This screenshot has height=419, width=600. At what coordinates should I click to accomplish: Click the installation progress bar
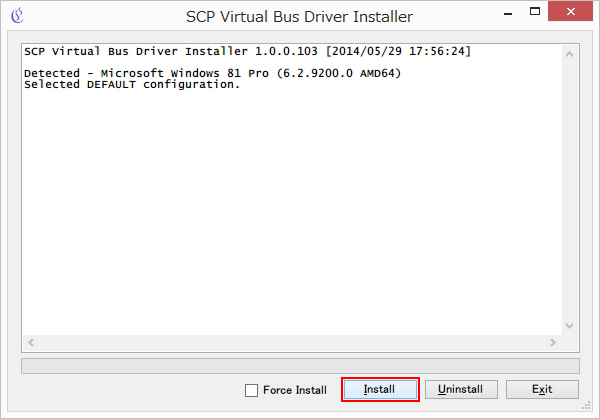click(300, 366)
